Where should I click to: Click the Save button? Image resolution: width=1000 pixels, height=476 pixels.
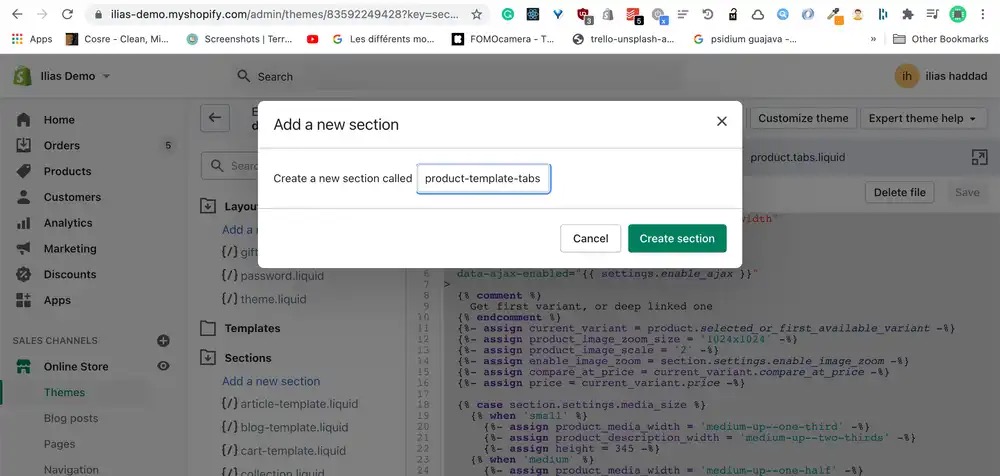(967, 192)
